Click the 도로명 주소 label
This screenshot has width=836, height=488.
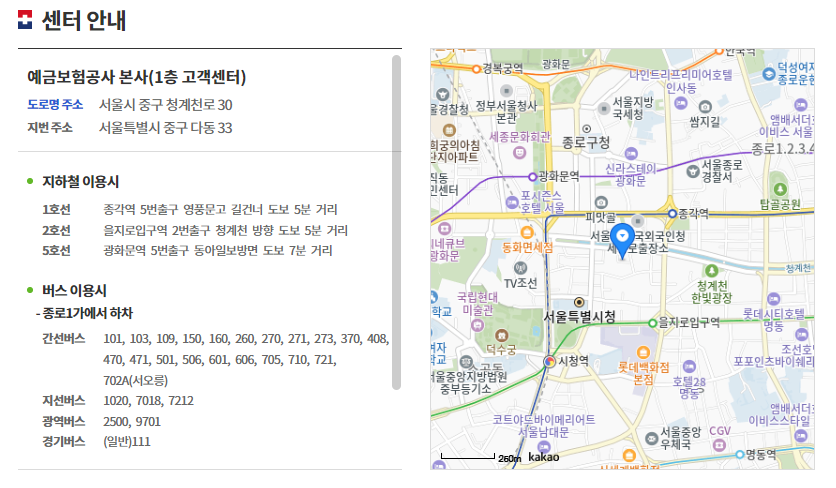click(55, 105)
